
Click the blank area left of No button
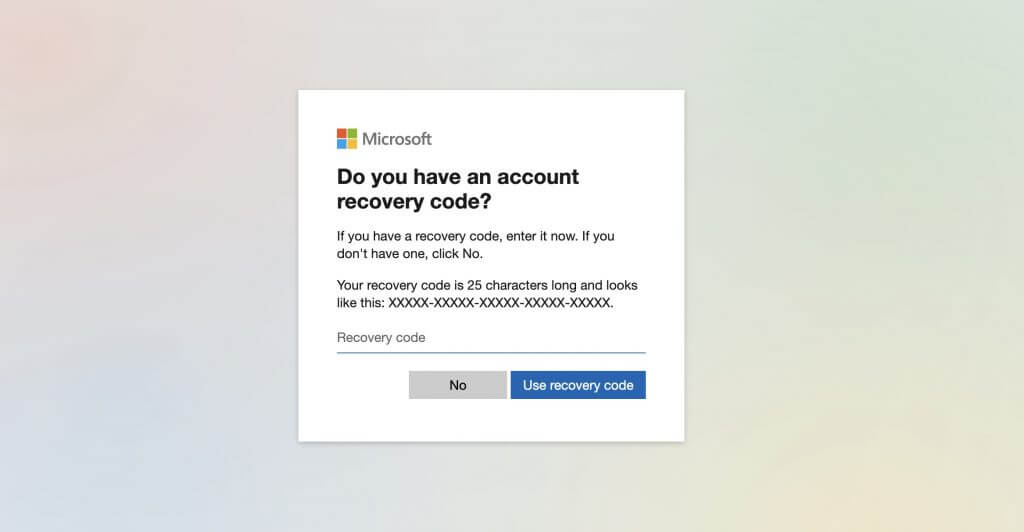click(372, 385)
